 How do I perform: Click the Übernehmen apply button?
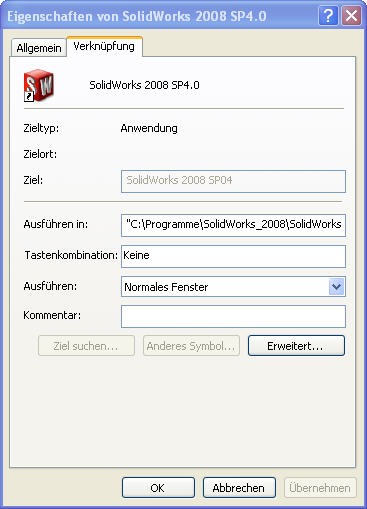click(x=320, y=488)
